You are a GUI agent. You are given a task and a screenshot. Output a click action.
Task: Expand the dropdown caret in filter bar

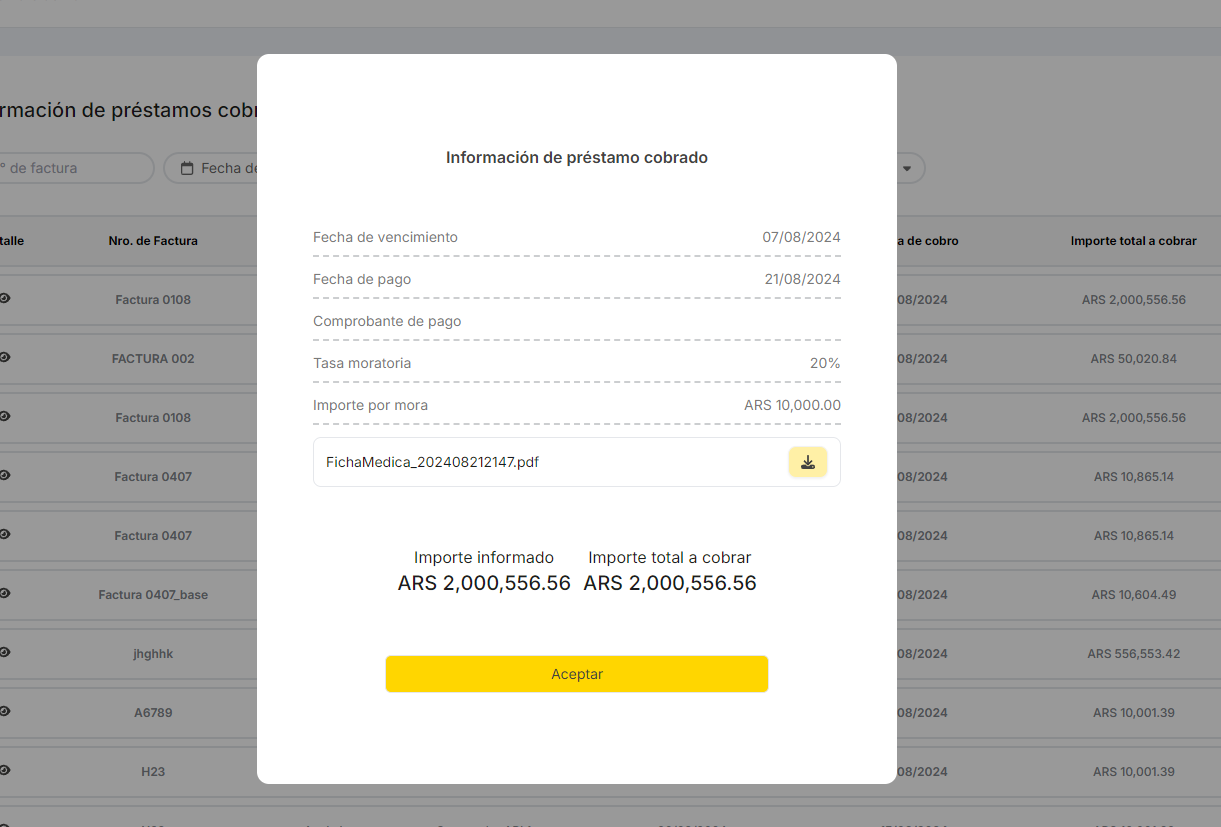point(907,168)
